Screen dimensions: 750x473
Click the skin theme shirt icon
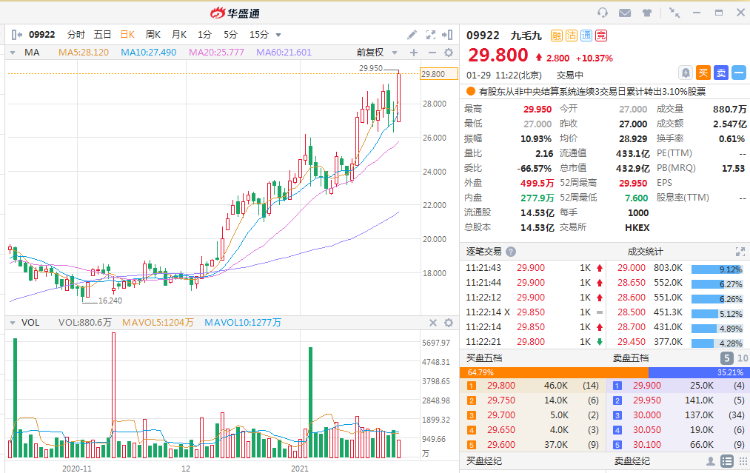(648, 13)
